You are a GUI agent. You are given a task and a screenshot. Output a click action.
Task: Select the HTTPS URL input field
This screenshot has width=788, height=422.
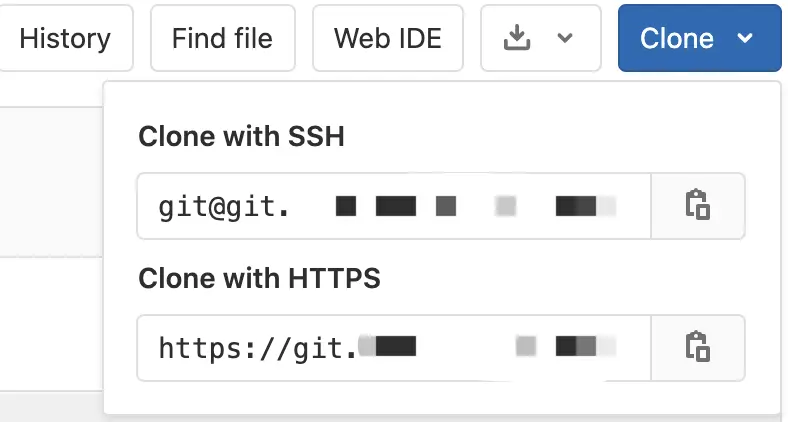coord(394,347)
